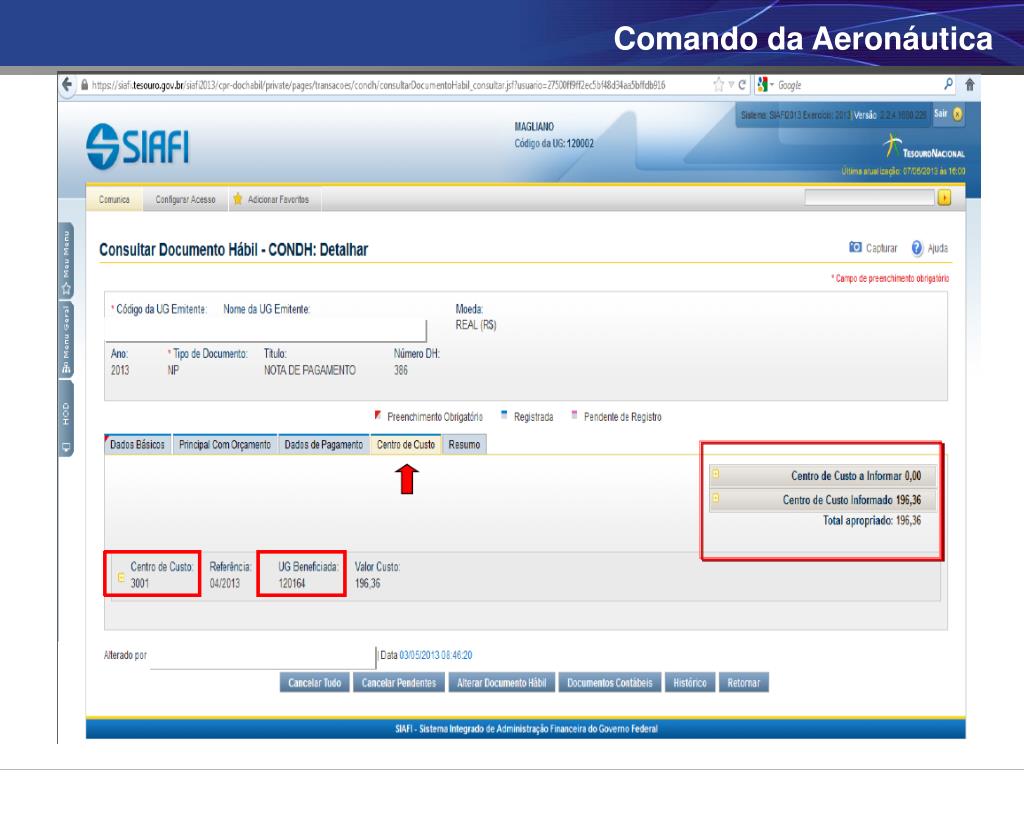Click Alterar Documento Hábil button

(x=502, y=683)
